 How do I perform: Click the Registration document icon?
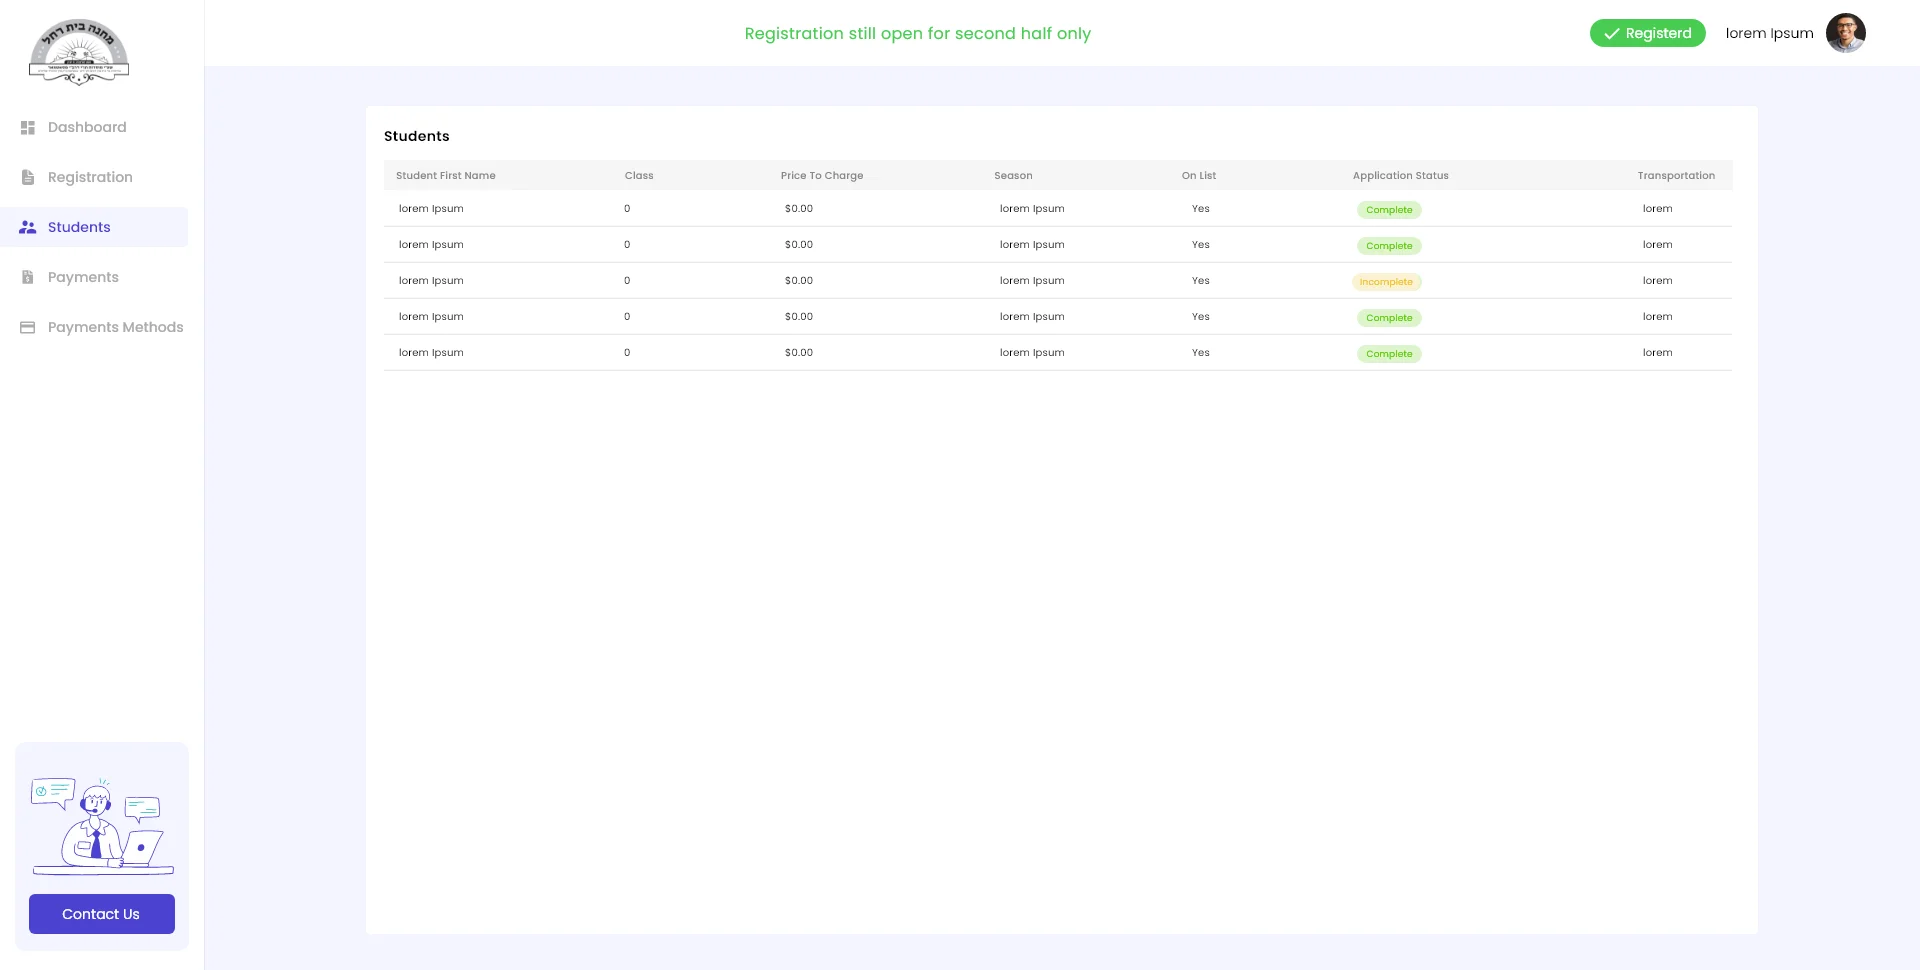[x=28, y=177]
